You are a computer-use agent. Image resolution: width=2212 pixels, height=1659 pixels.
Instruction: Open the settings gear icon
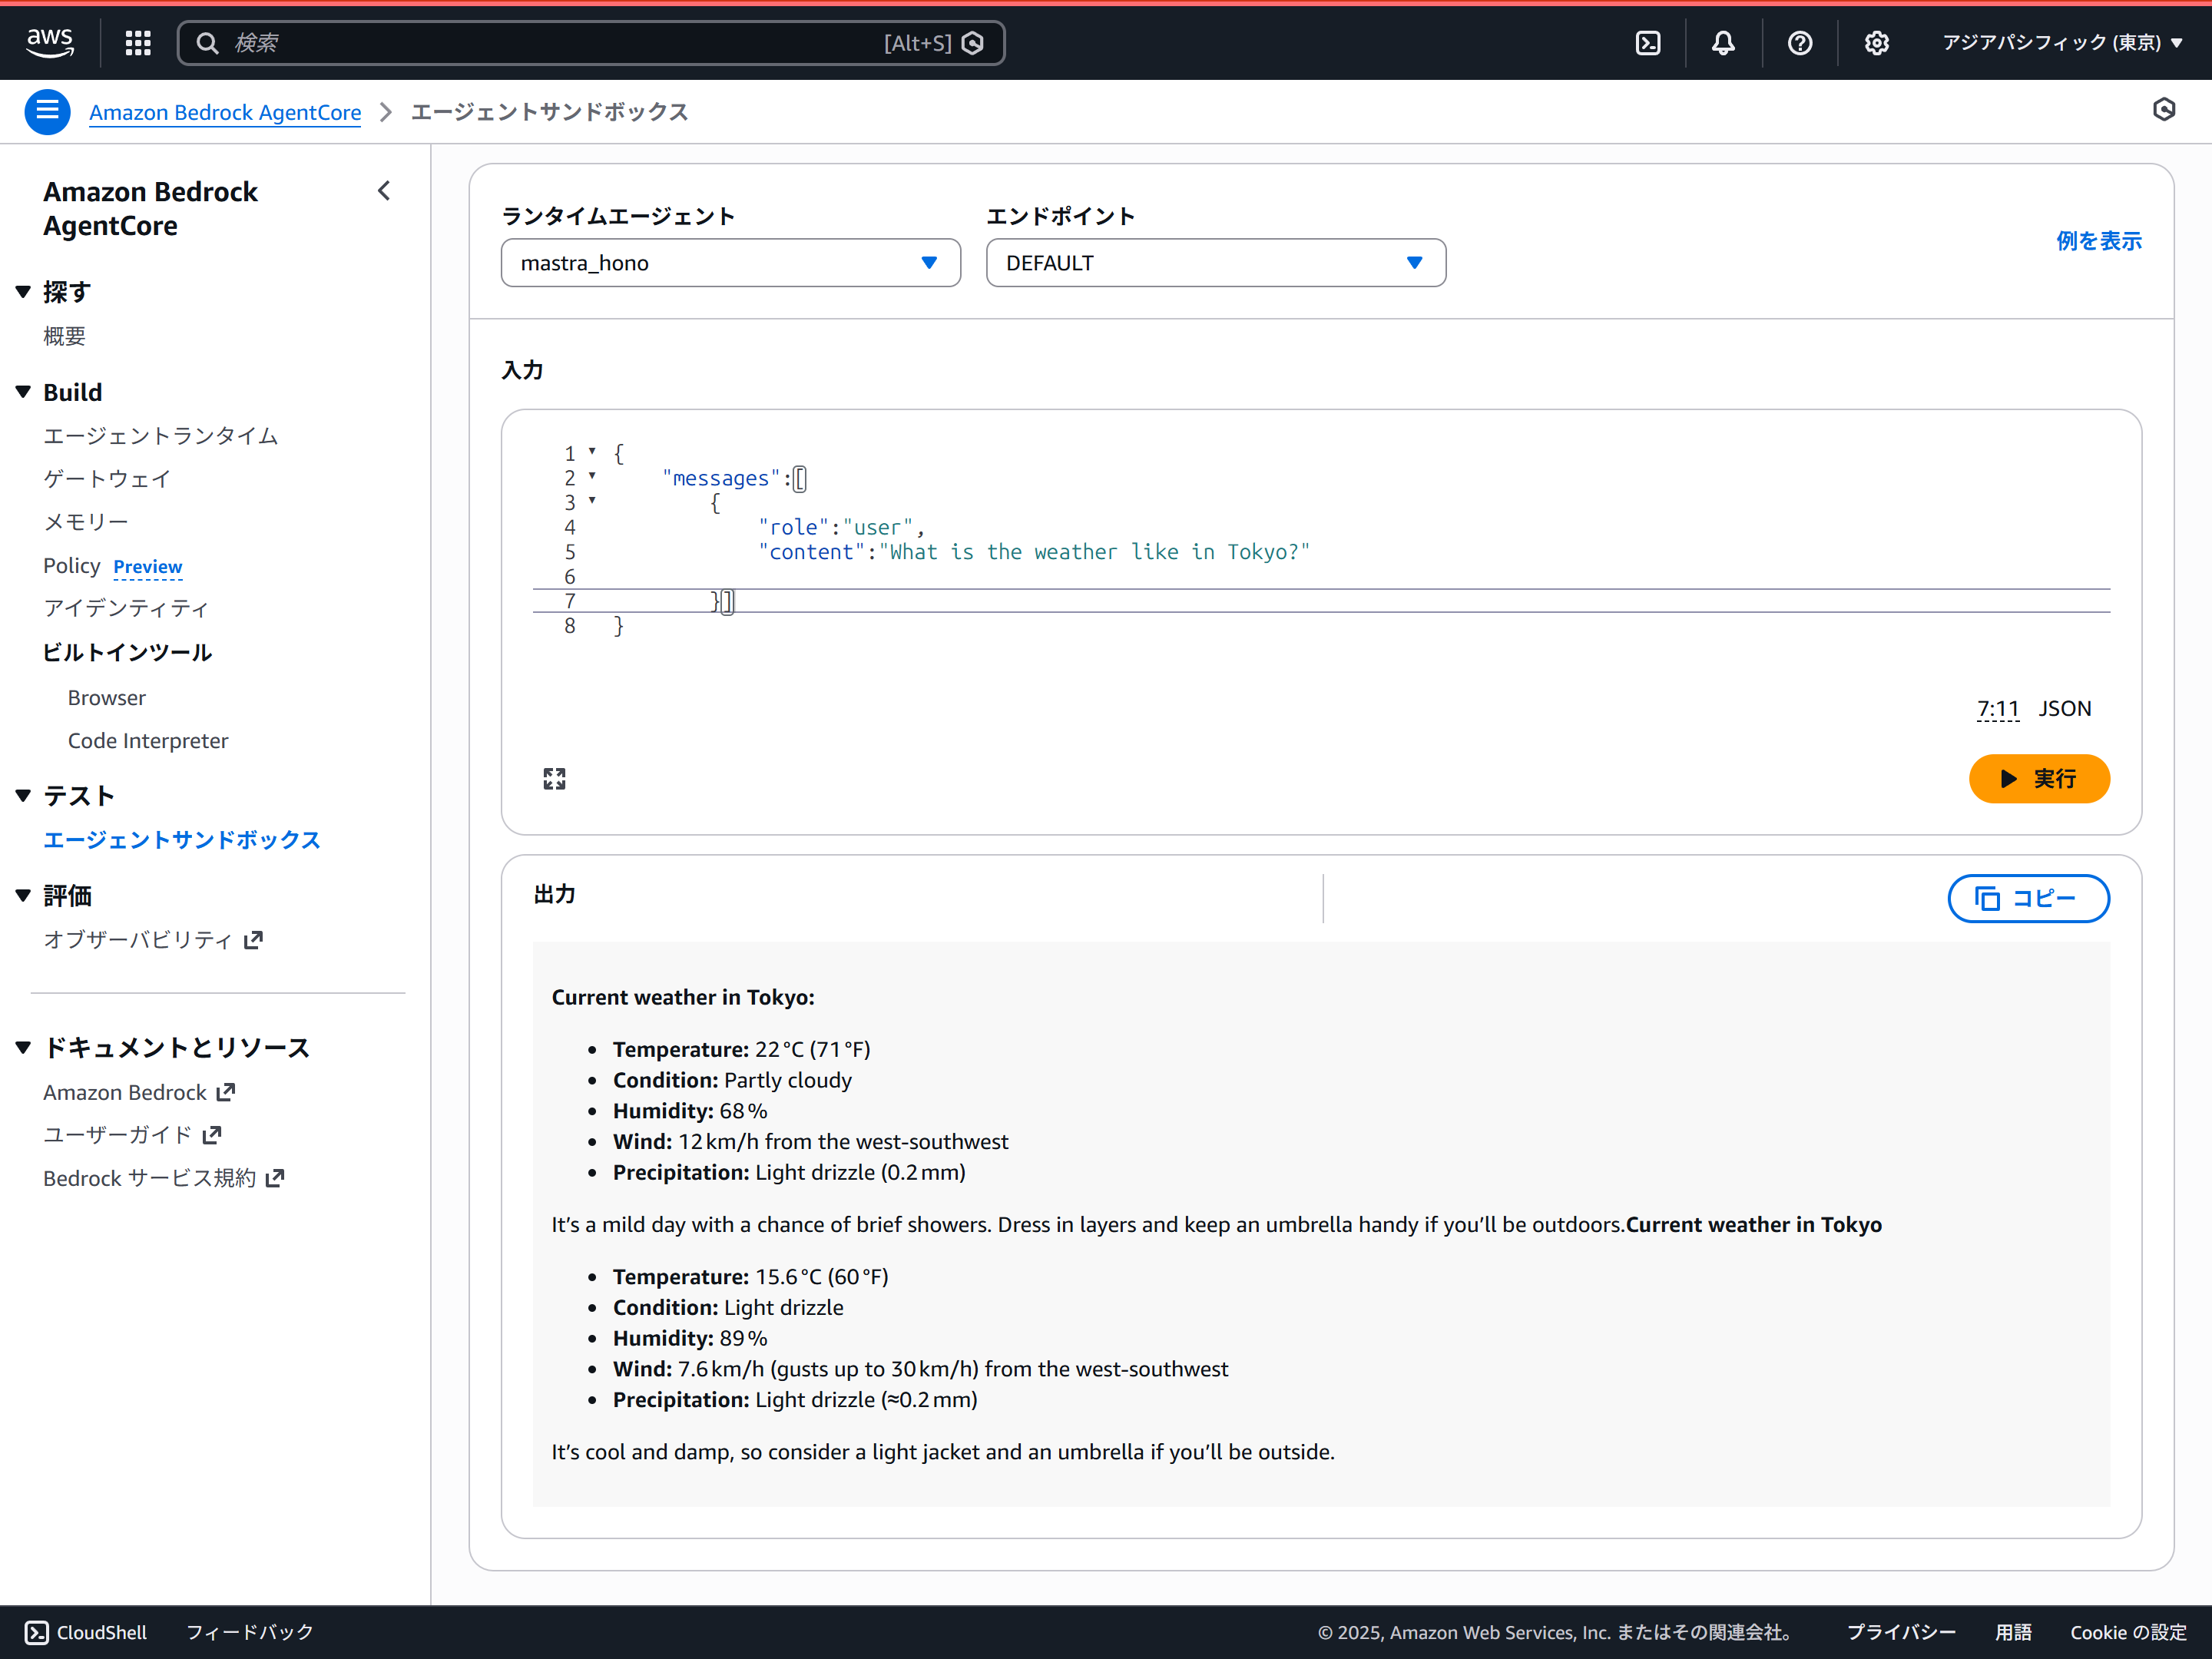click(x=1876, y=42)
